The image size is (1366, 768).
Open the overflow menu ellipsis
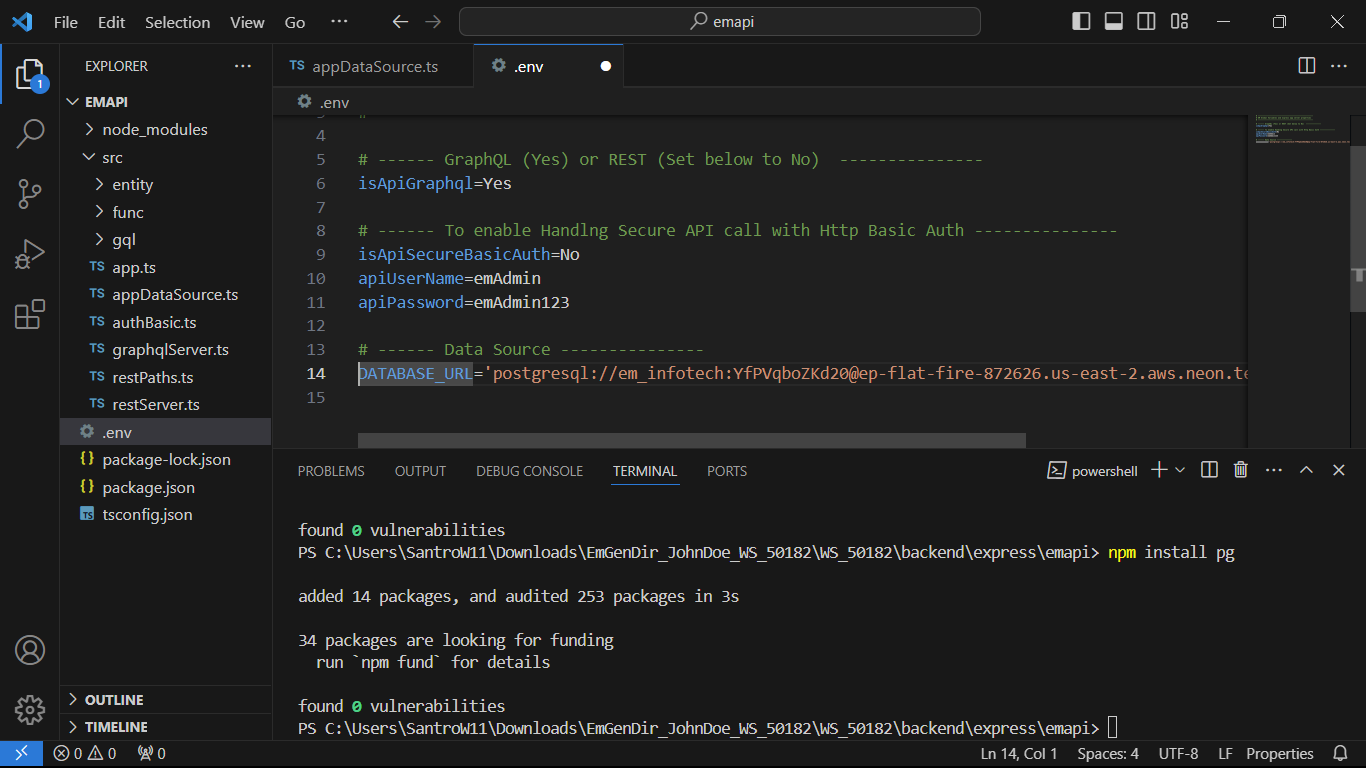tap(340, 22)
